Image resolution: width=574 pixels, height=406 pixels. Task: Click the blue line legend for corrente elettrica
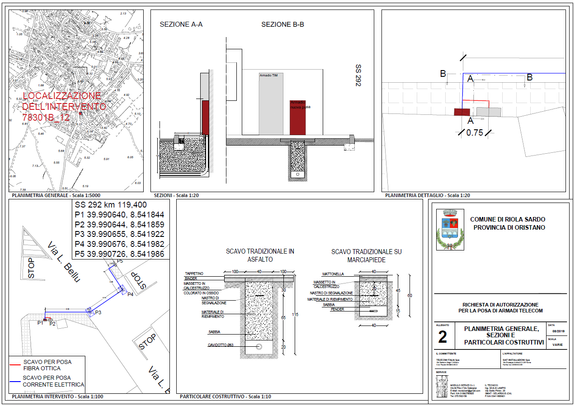pos(15,381)
